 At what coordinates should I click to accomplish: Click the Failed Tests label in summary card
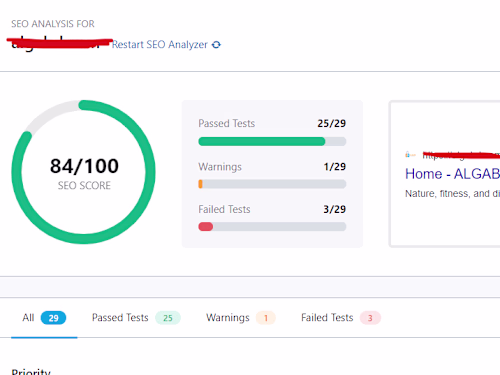224,209
